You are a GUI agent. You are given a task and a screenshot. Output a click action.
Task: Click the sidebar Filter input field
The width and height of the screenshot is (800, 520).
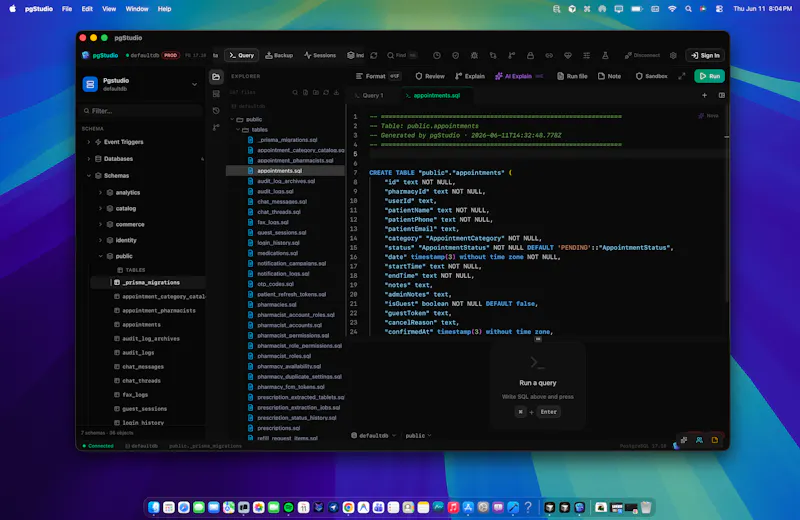coord(142,111)
